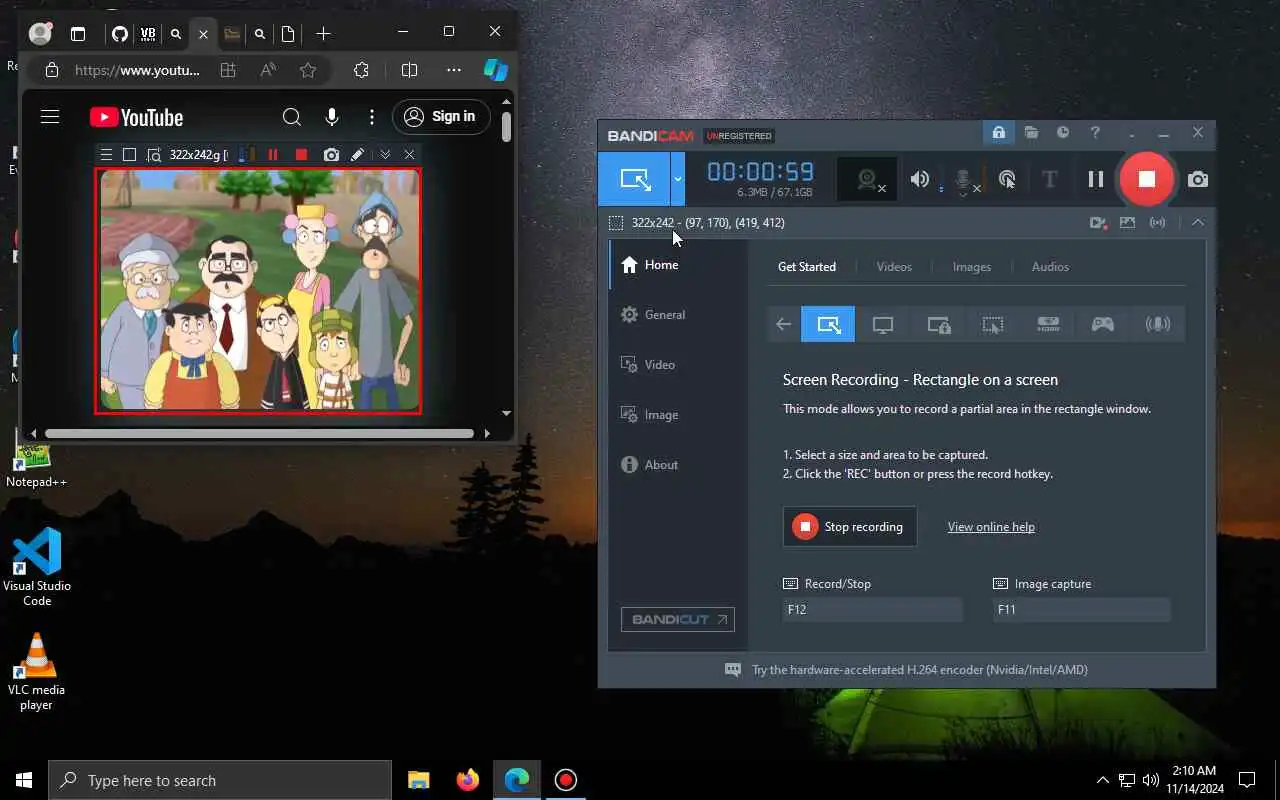Screen dimensions: 1280x800
Task: Click the video recording status icon
Action: pos(1097,223)
